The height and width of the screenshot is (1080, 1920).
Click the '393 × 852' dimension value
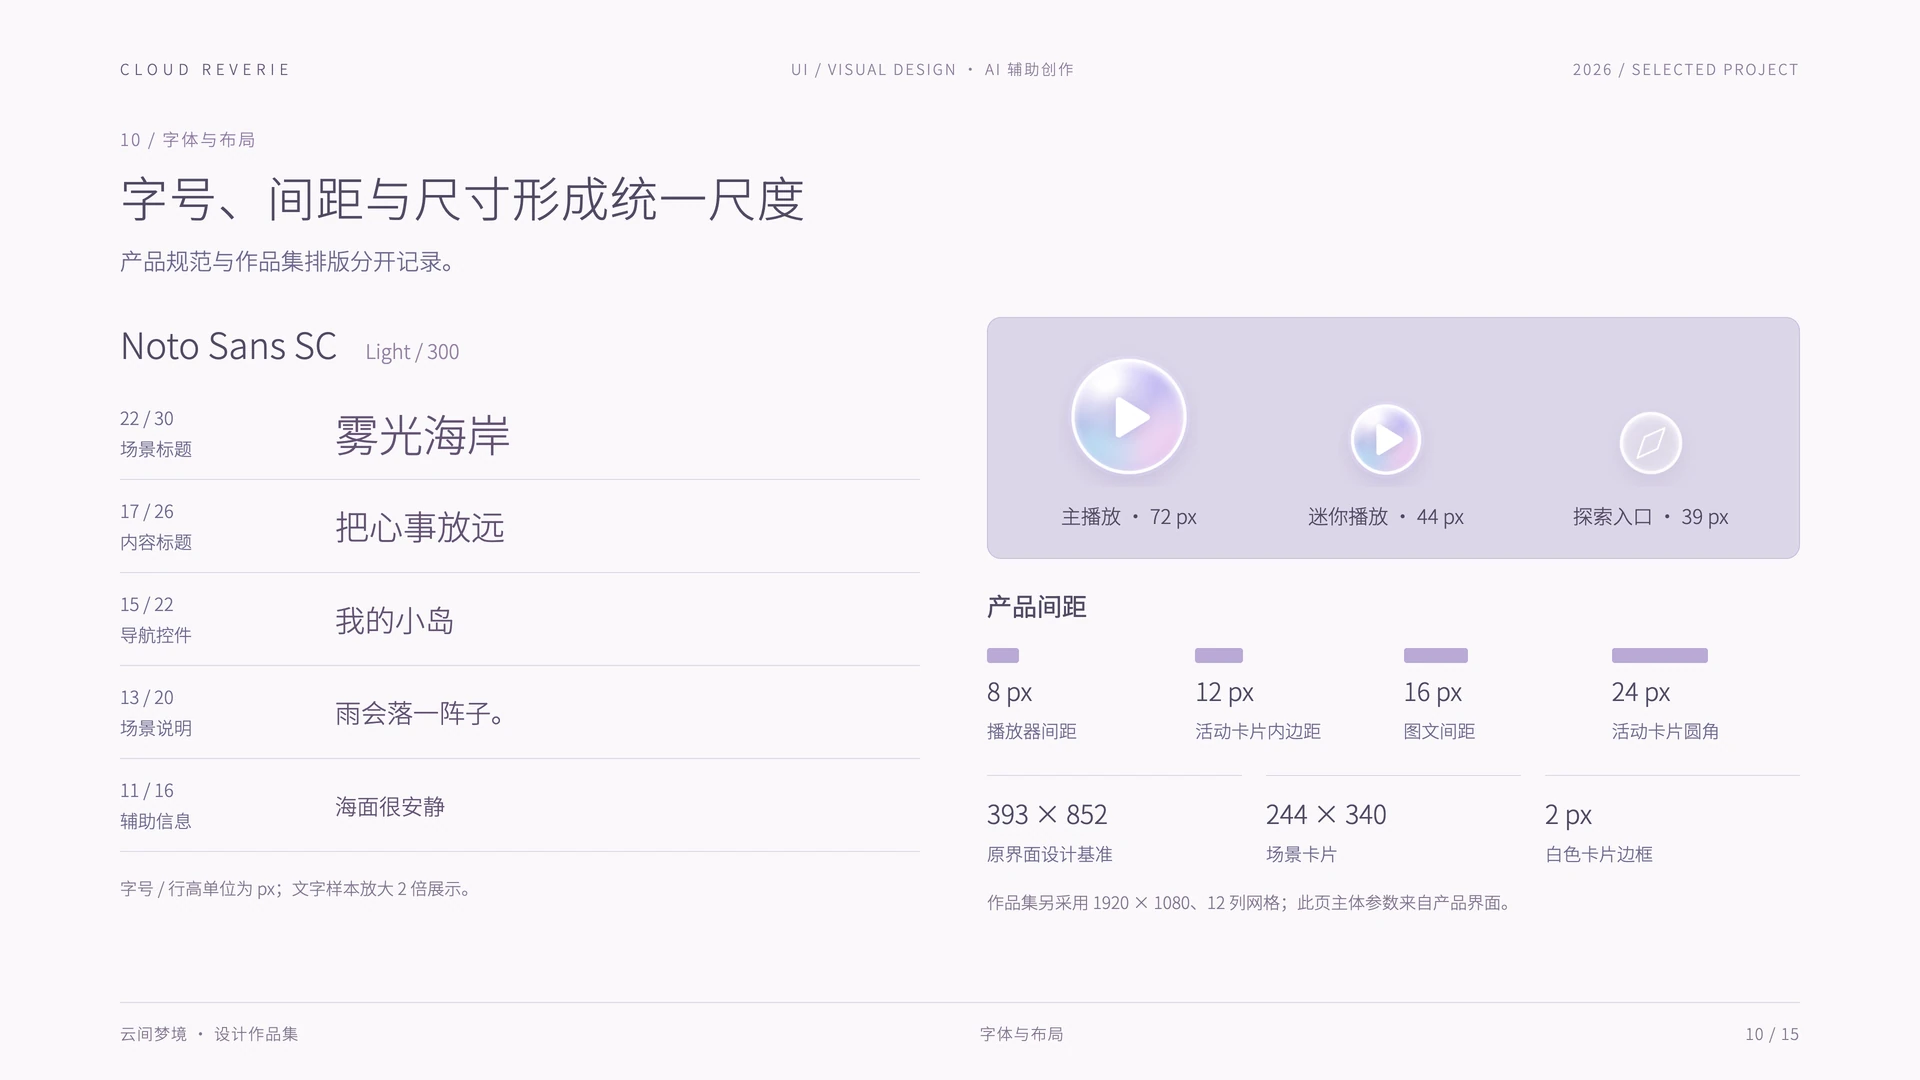point(1047,815)
